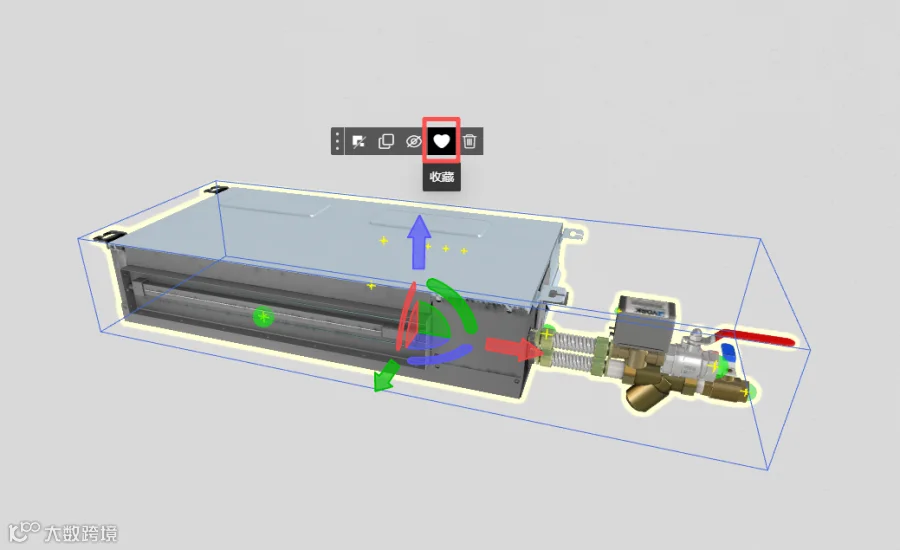
Task: Click the red lever handle of the ball valve
Action: [x=757, y=337]
